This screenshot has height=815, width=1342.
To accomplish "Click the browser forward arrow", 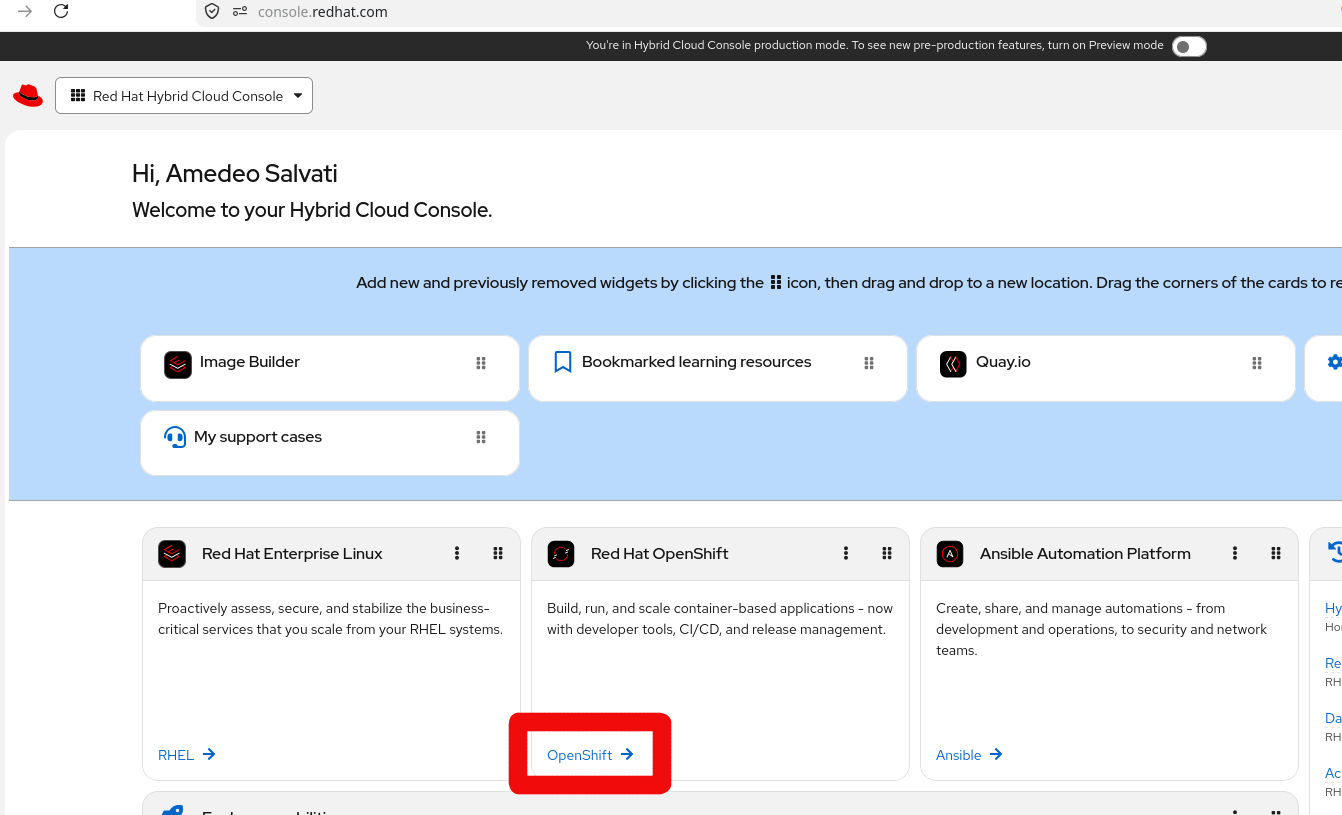I will tap(25, 12).
